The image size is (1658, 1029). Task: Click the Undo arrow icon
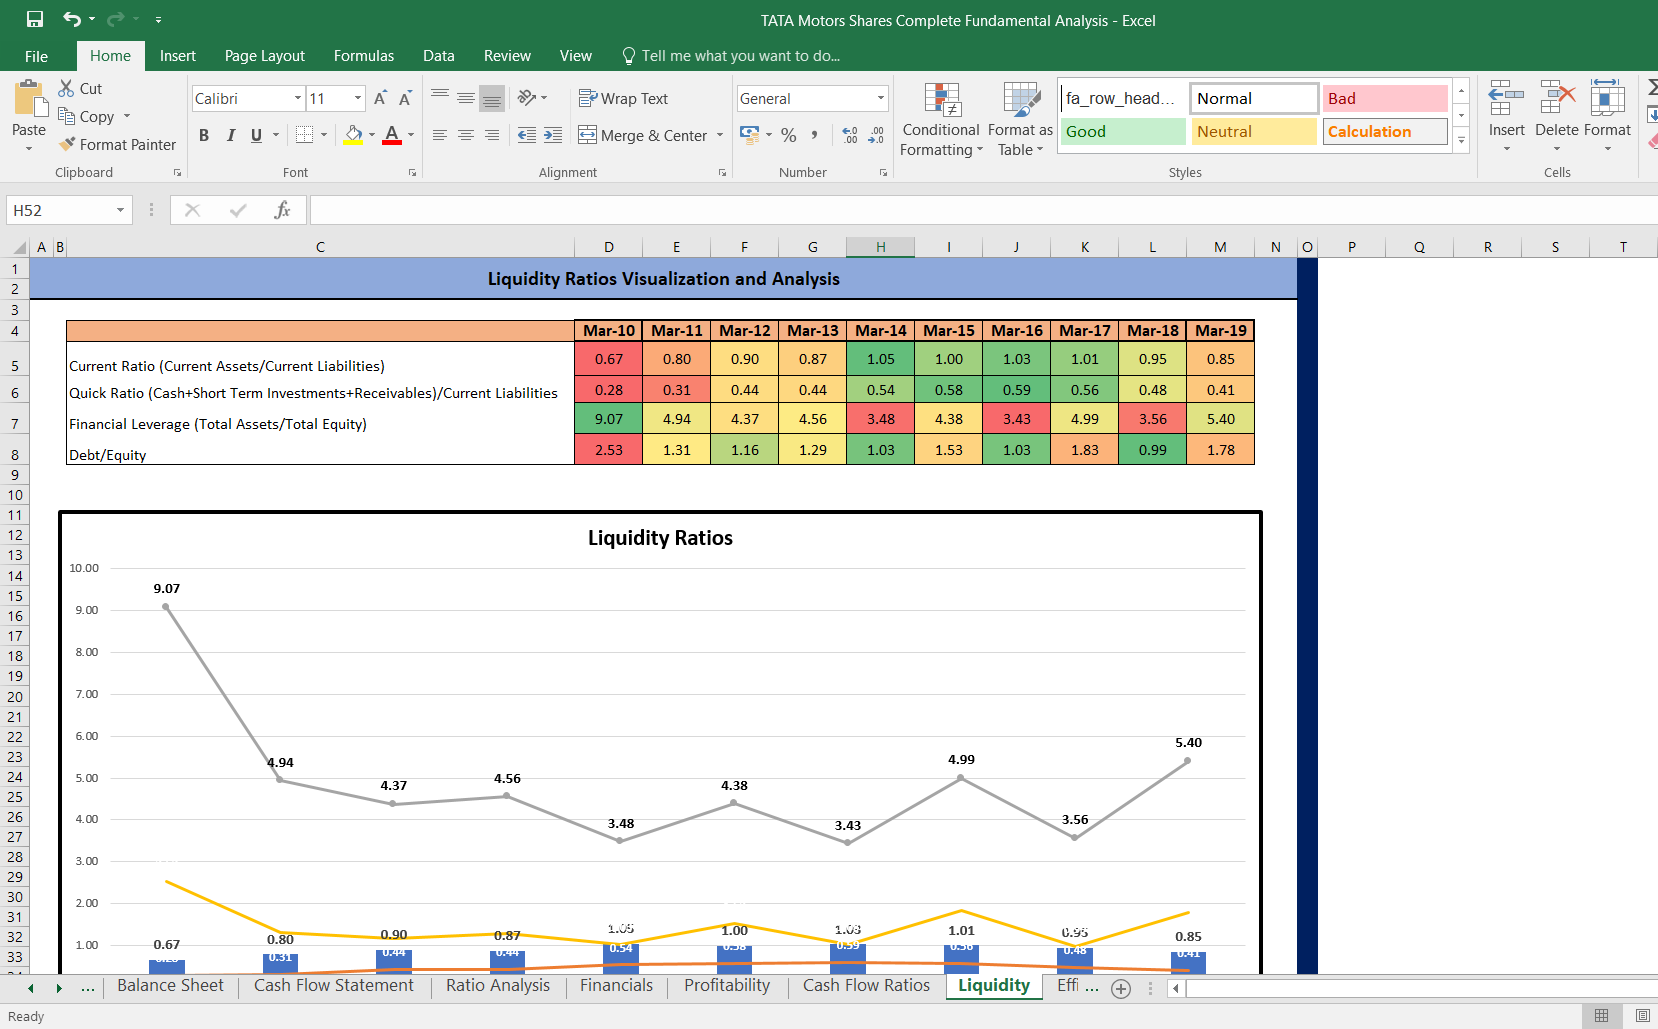(x=72, y=19)
